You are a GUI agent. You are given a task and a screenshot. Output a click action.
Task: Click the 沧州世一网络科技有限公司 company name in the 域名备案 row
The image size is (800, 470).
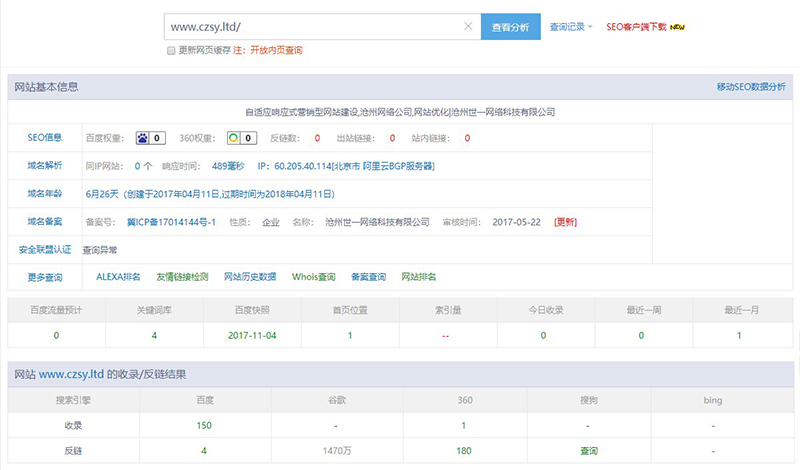click(378, 222)
